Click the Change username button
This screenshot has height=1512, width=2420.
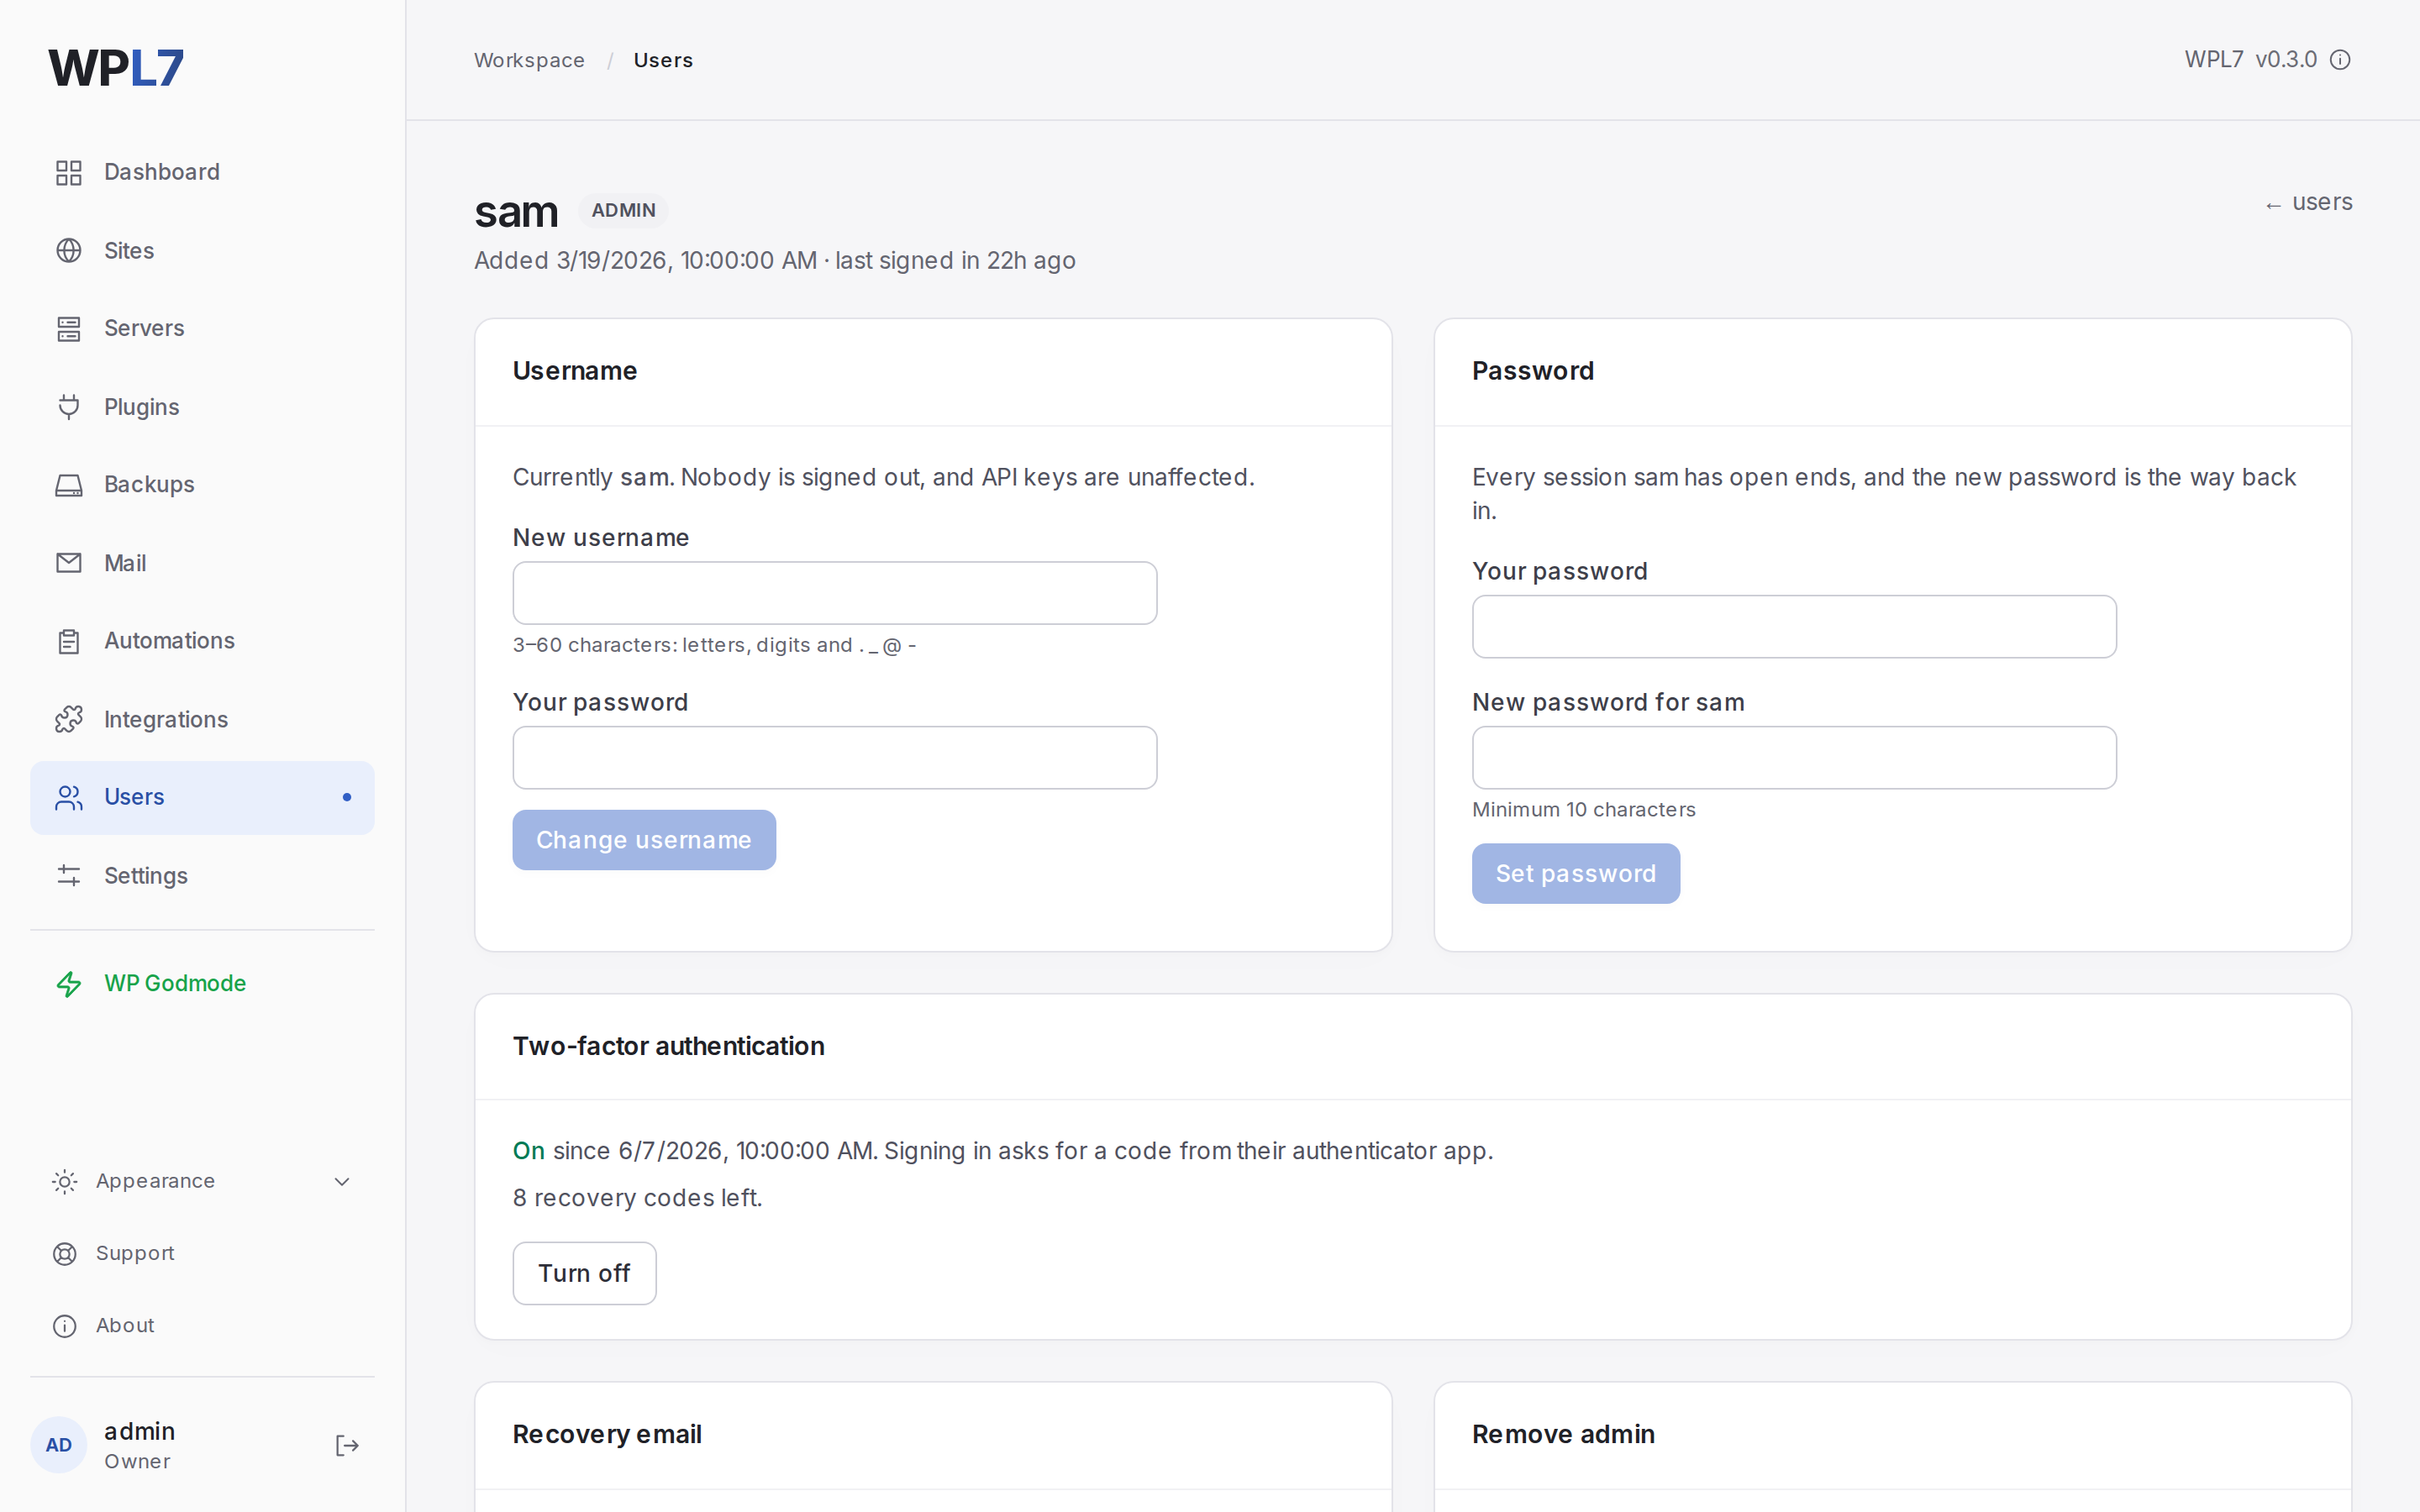(644, 840)
